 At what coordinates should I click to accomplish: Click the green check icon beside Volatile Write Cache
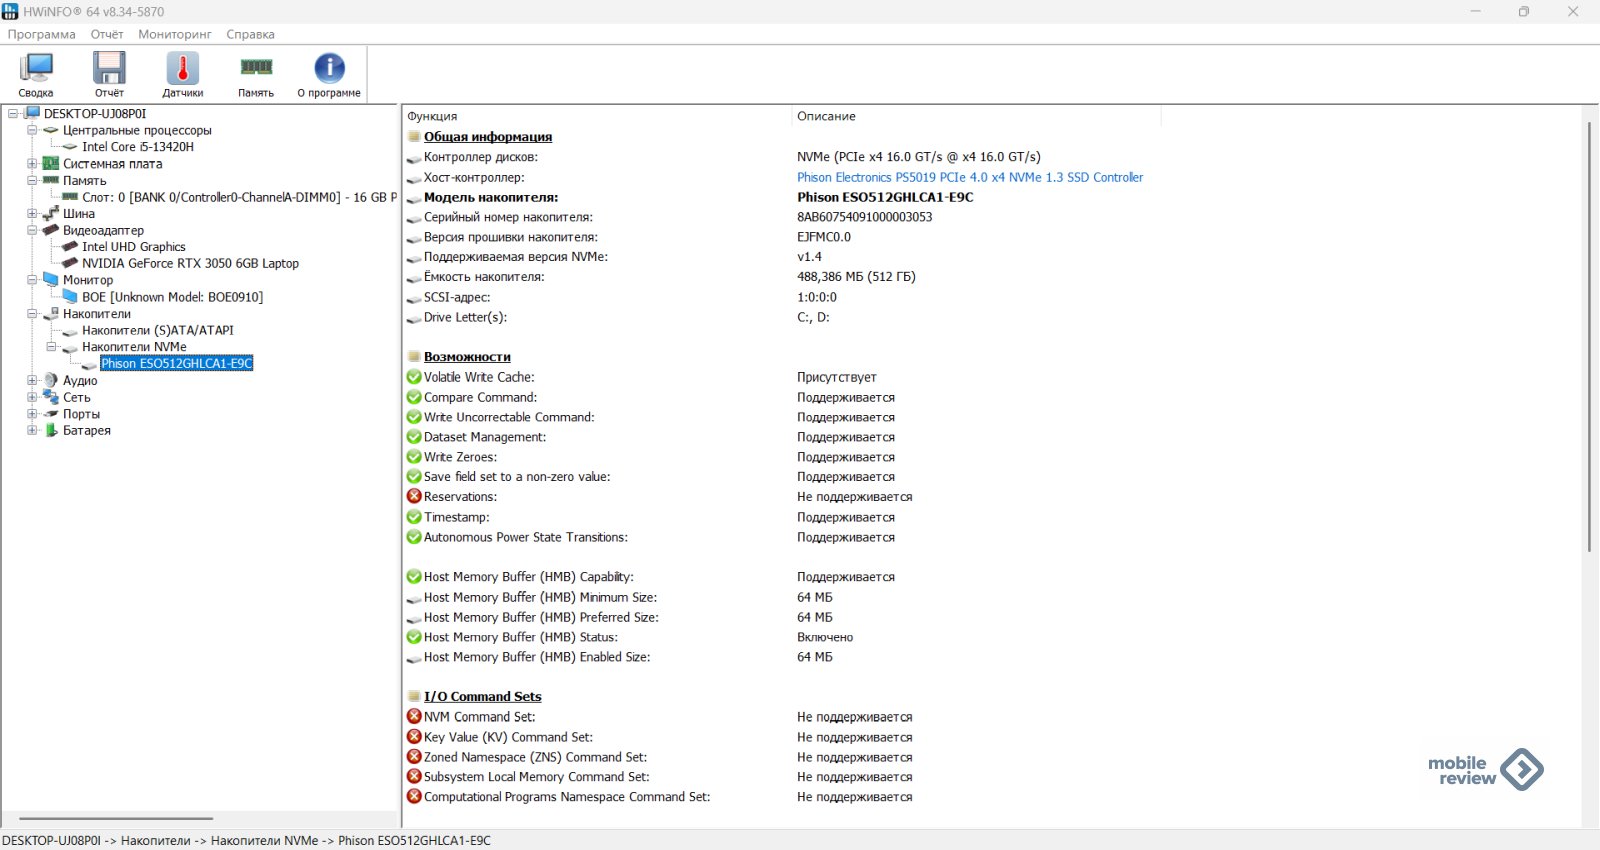(x=414, y=377)
